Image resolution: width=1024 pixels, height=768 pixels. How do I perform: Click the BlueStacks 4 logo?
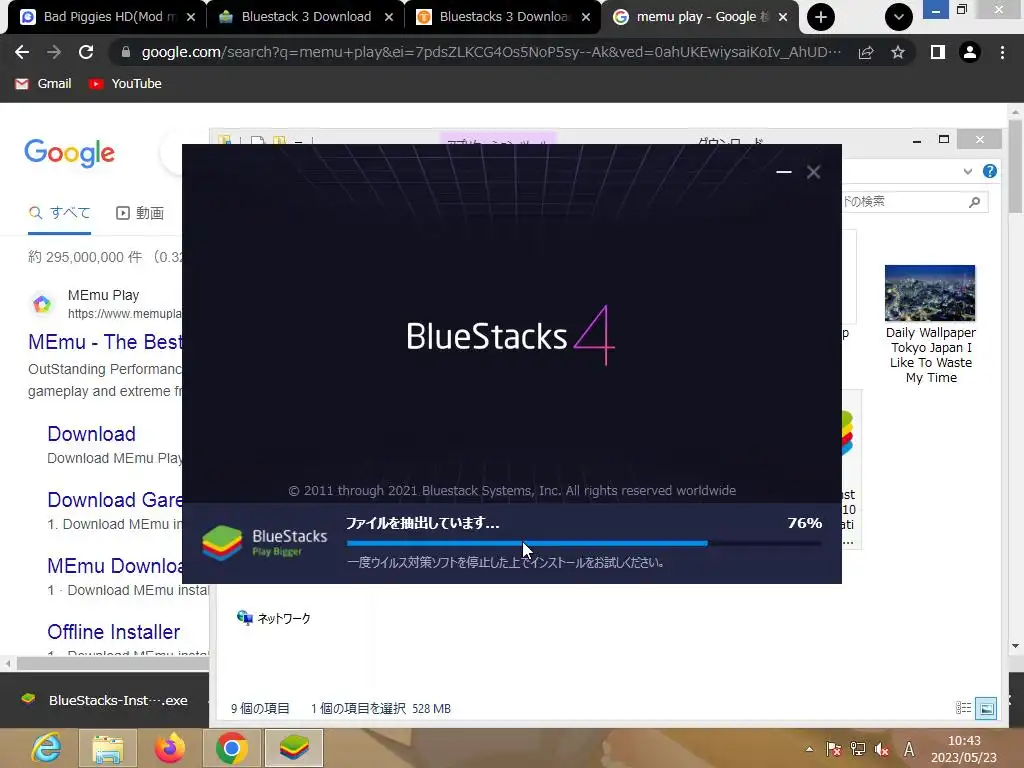(511, 336)
